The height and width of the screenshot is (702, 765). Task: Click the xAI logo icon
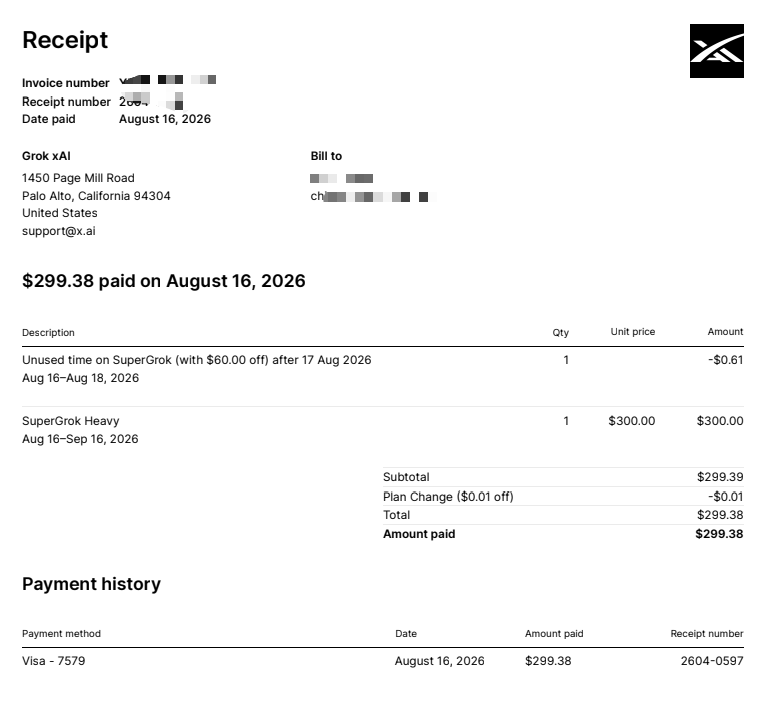point(717,51)
